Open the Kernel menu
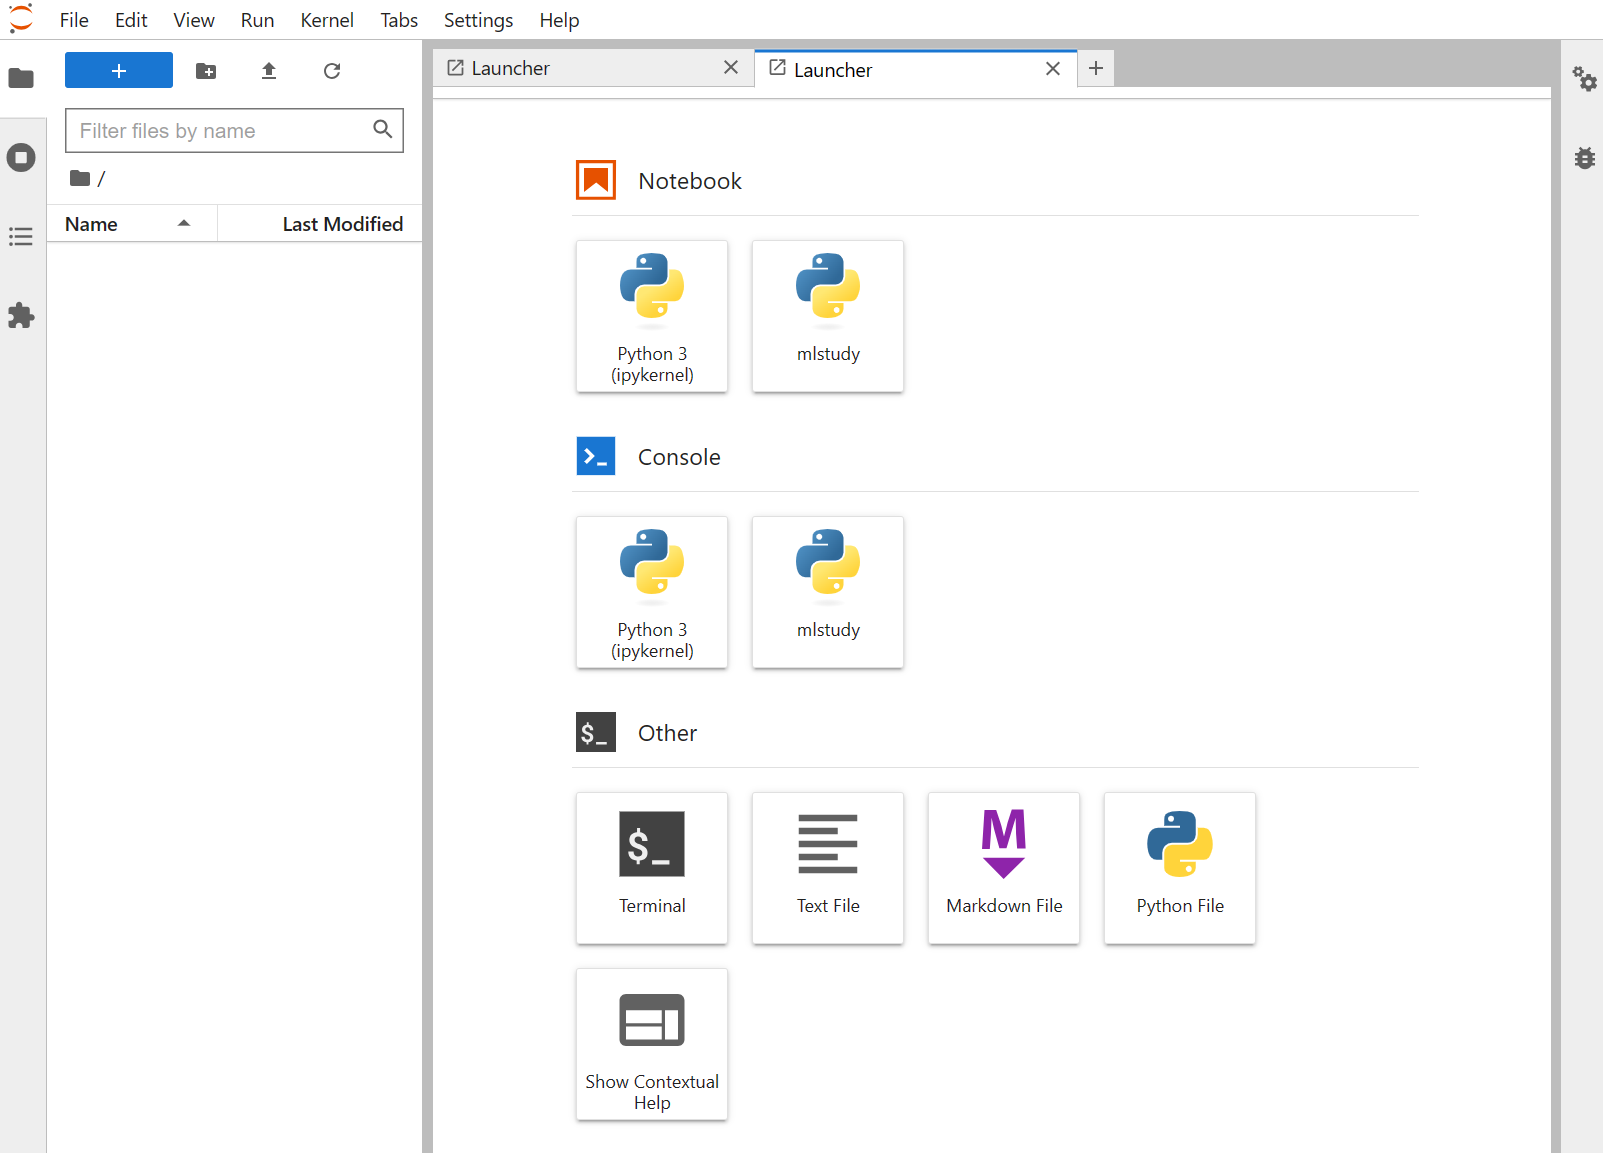 [x=327, y=20]
